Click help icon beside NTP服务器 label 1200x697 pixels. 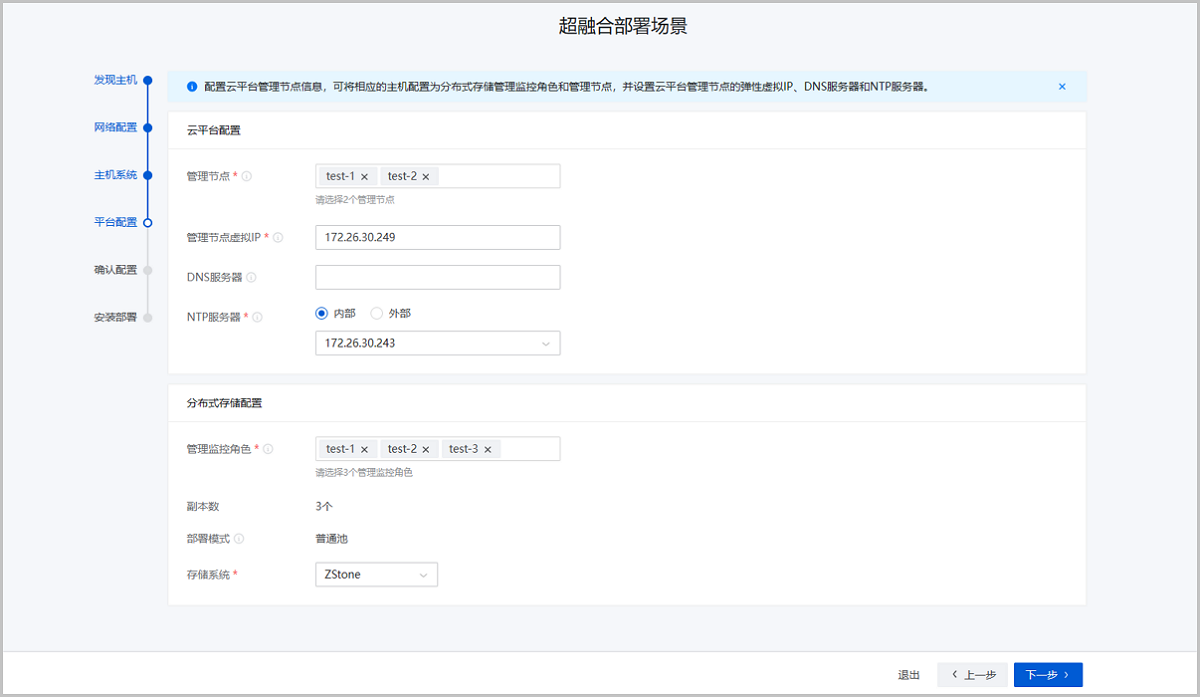(257, 317)
